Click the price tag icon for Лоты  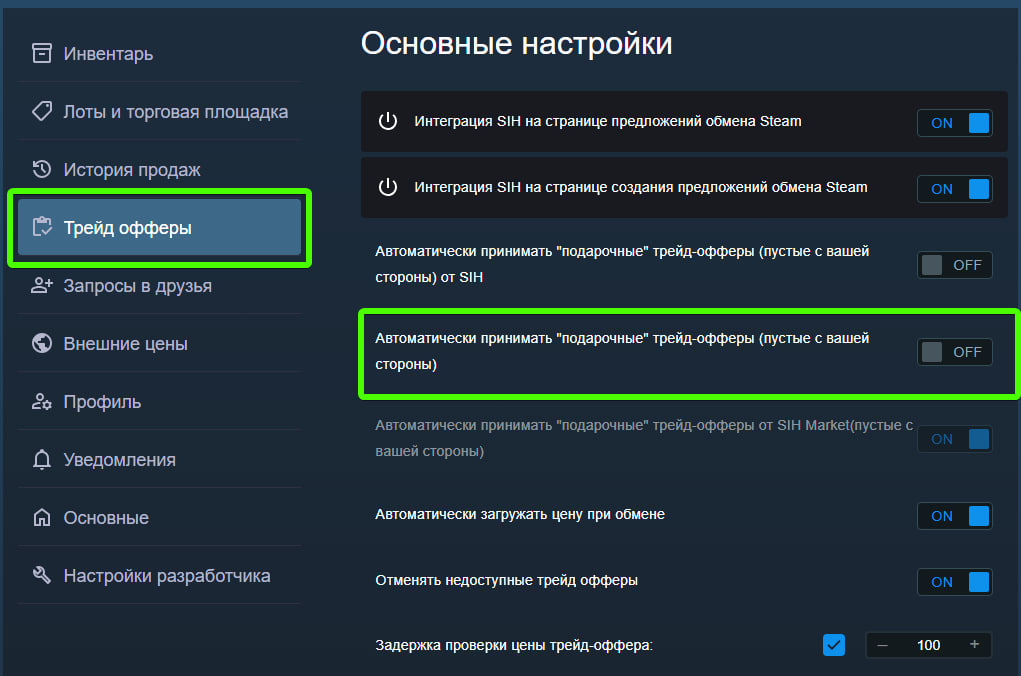tap(42, 111)
